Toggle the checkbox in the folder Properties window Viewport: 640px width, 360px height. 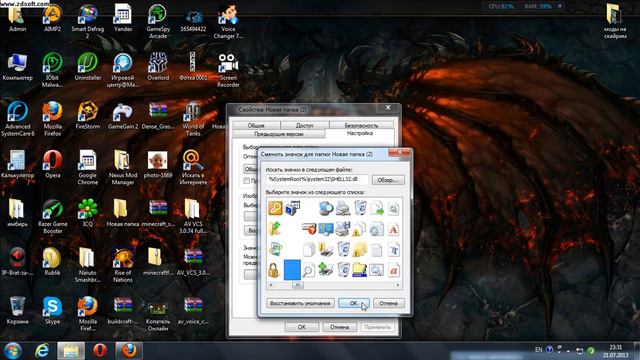[x=246, y=180]
